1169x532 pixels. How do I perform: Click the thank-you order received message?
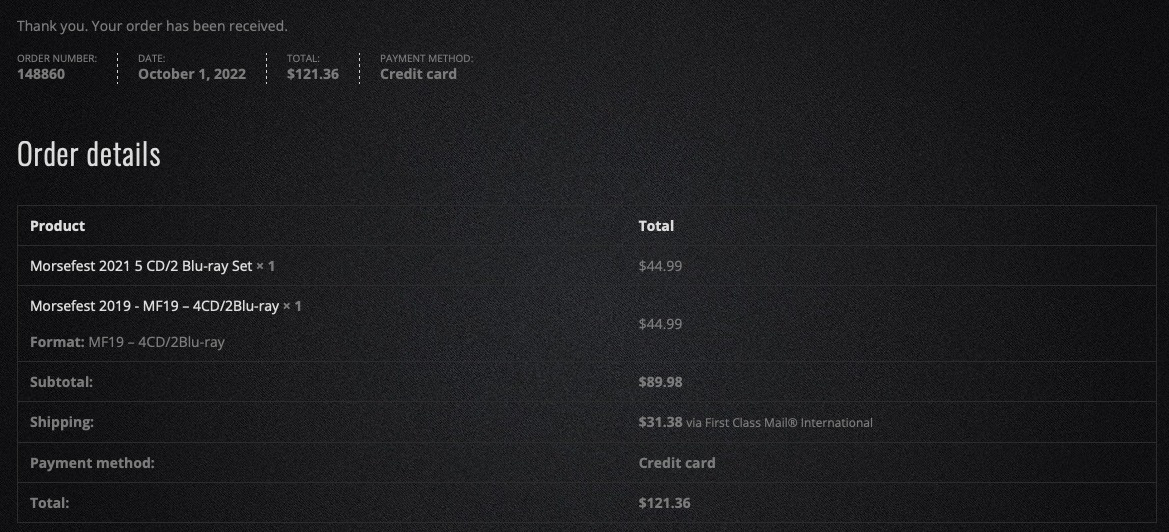[152, 26]
